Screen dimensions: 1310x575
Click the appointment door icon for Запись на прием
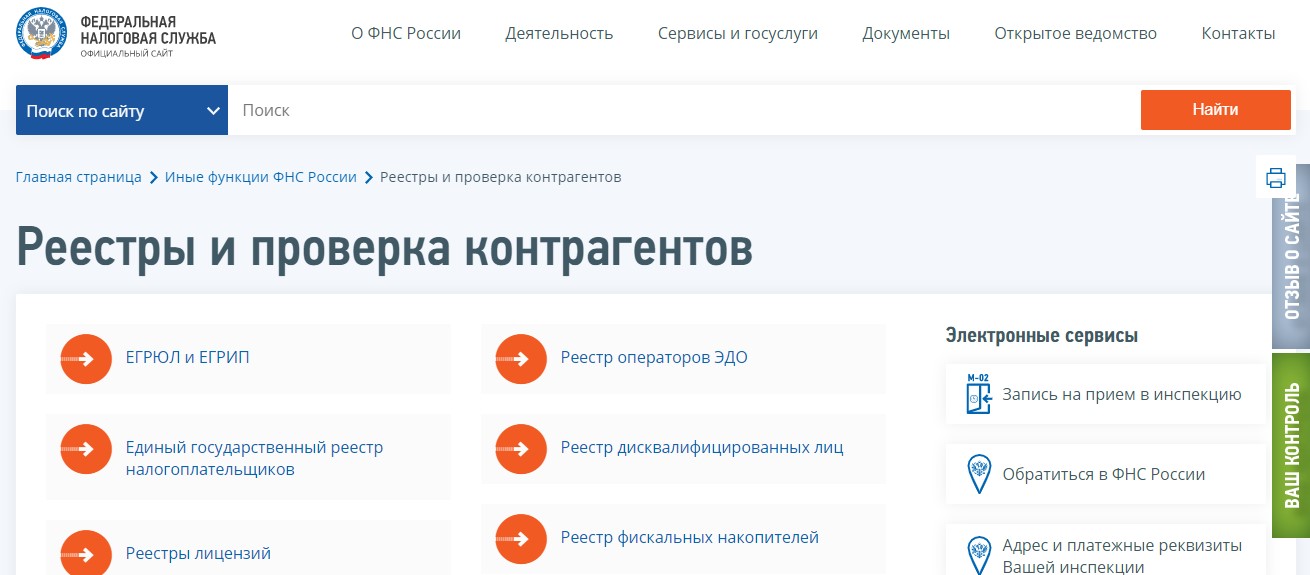pos(978,394)
